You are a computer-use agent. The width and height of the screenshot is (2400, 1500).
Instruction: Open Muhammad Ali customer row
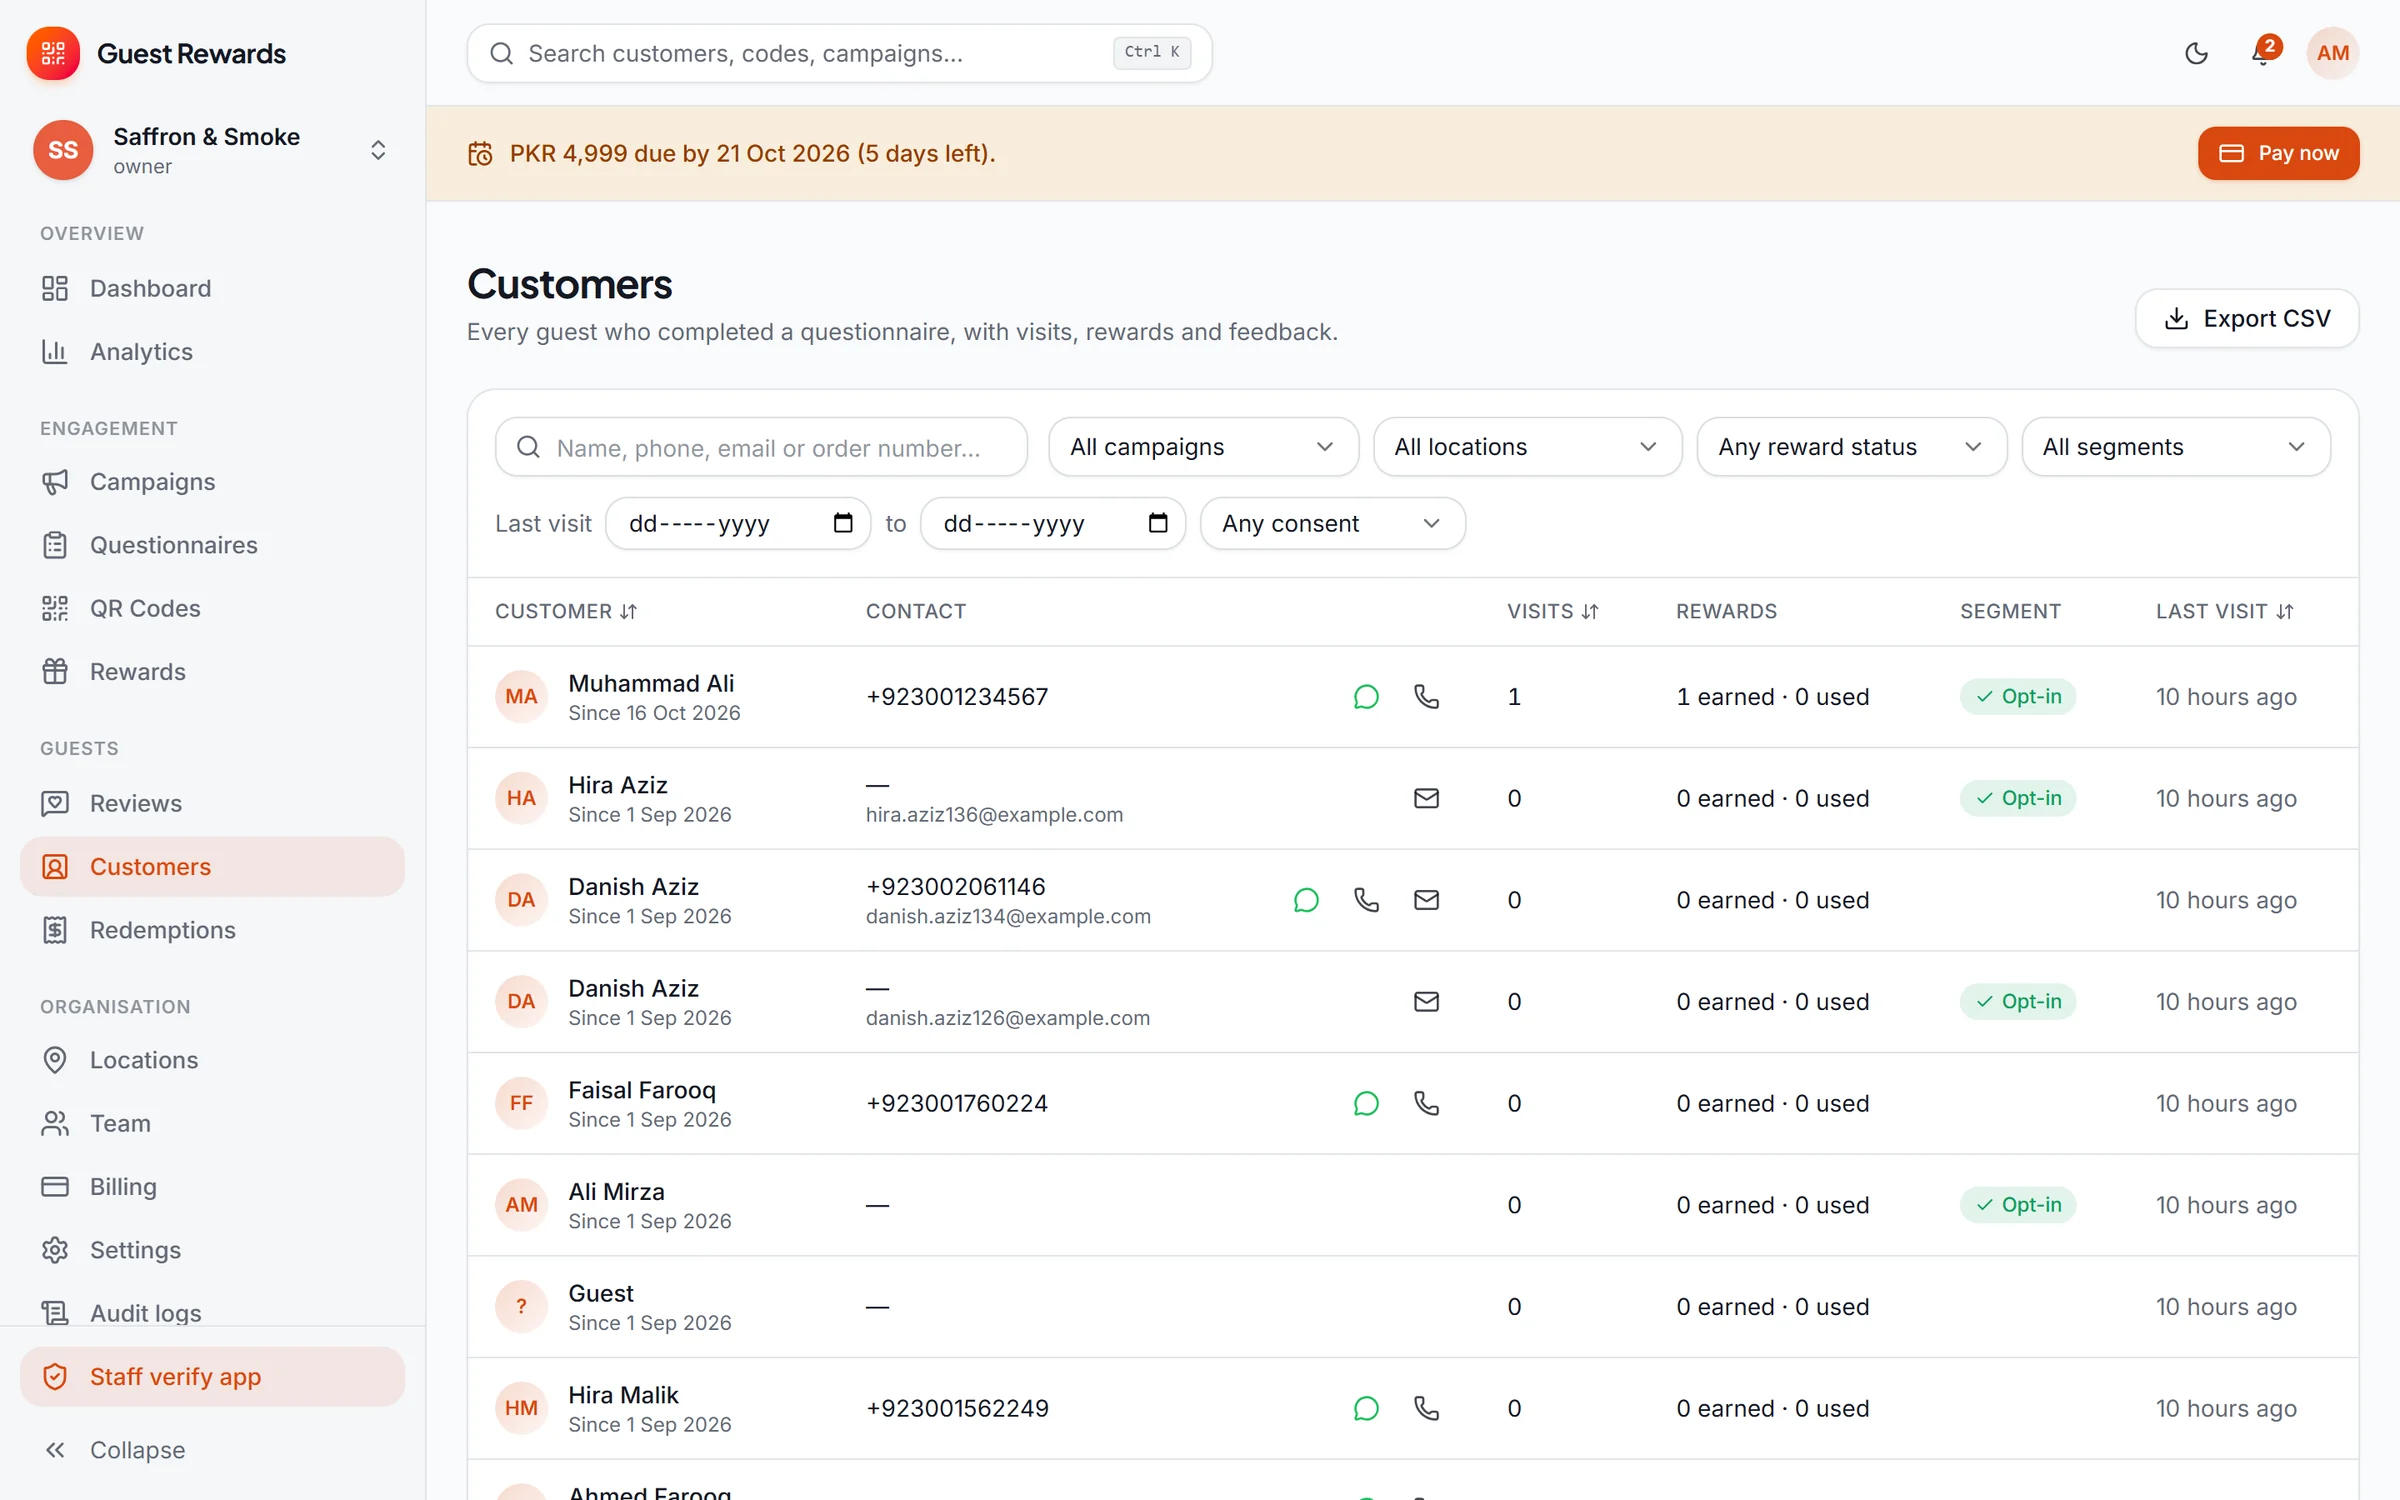click(1412, 697)
